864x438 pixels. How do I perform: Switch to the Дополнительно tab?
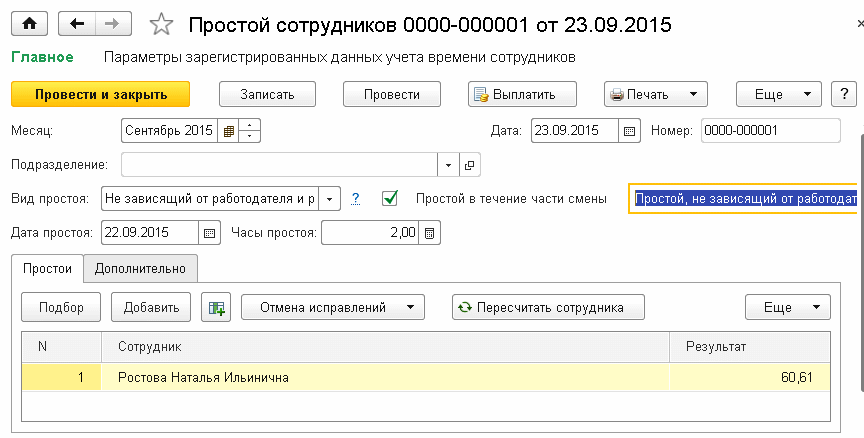pyautogui.click(x=140, y=269)
